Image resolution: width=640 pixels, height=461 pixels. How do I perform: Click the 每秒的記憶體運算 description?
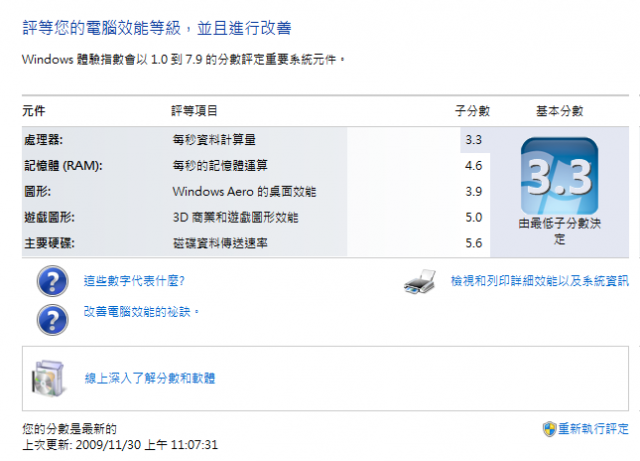click(x=220, y=166)
